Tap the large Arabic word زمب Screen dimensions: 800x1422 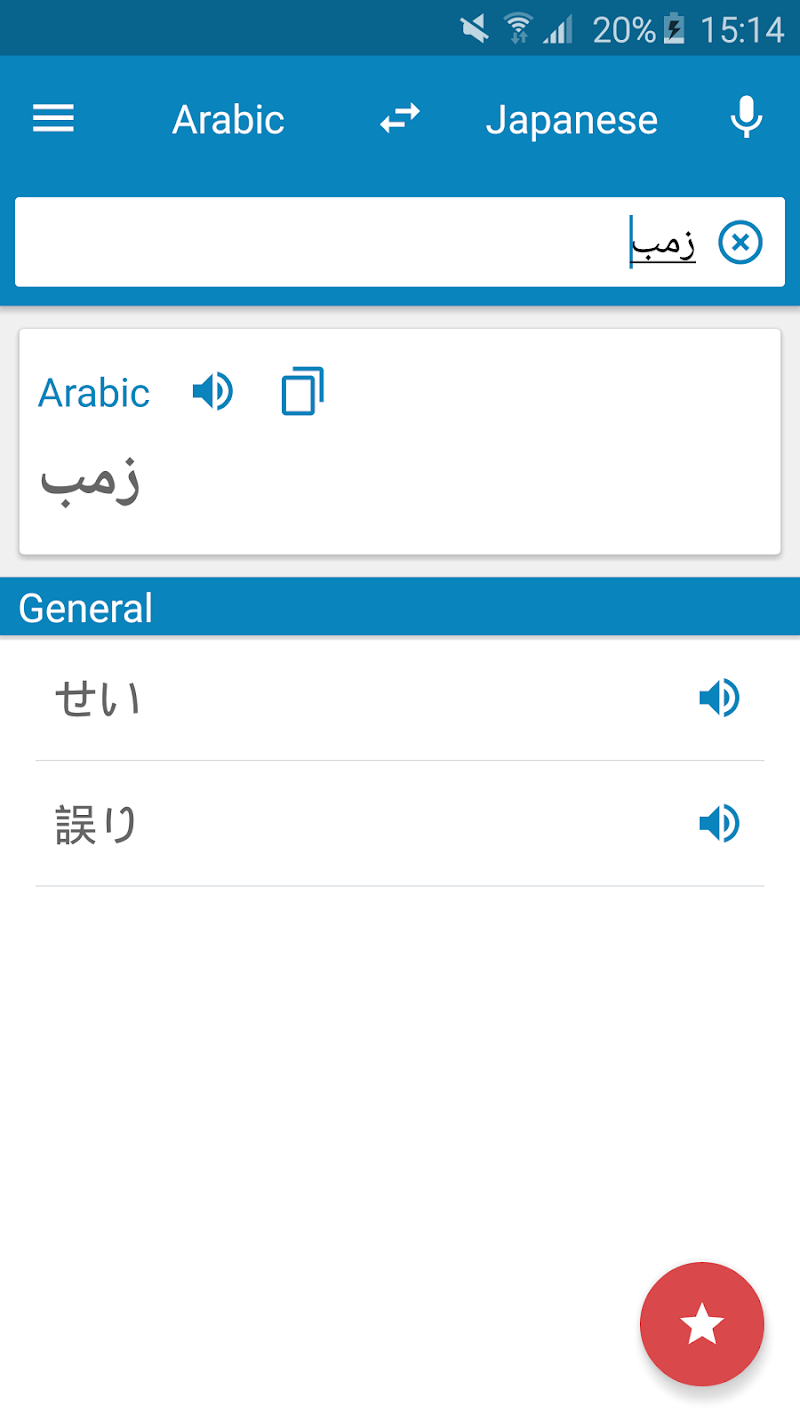point(90,480)
